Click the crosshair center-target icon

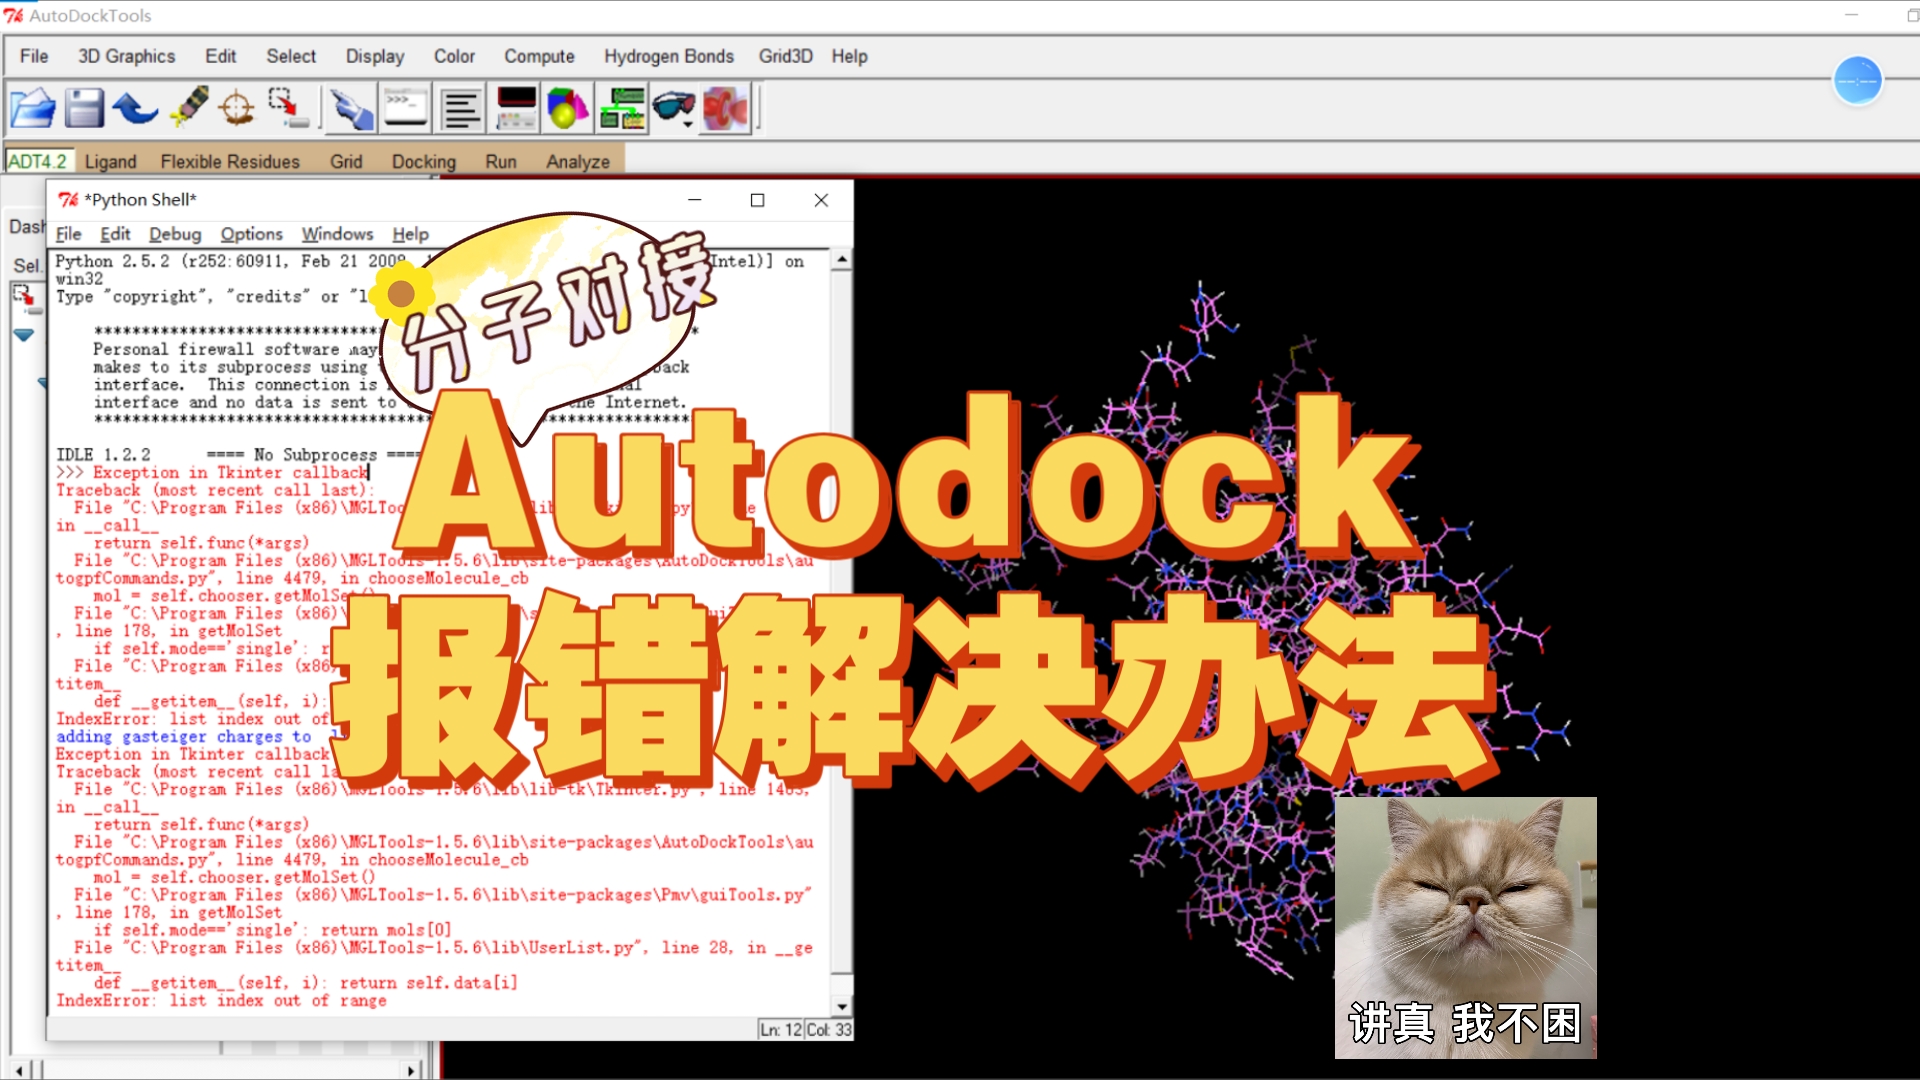237,108
